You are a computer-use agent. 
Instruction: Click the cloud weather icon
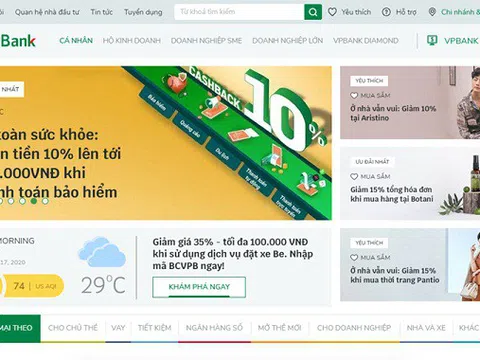102,252
